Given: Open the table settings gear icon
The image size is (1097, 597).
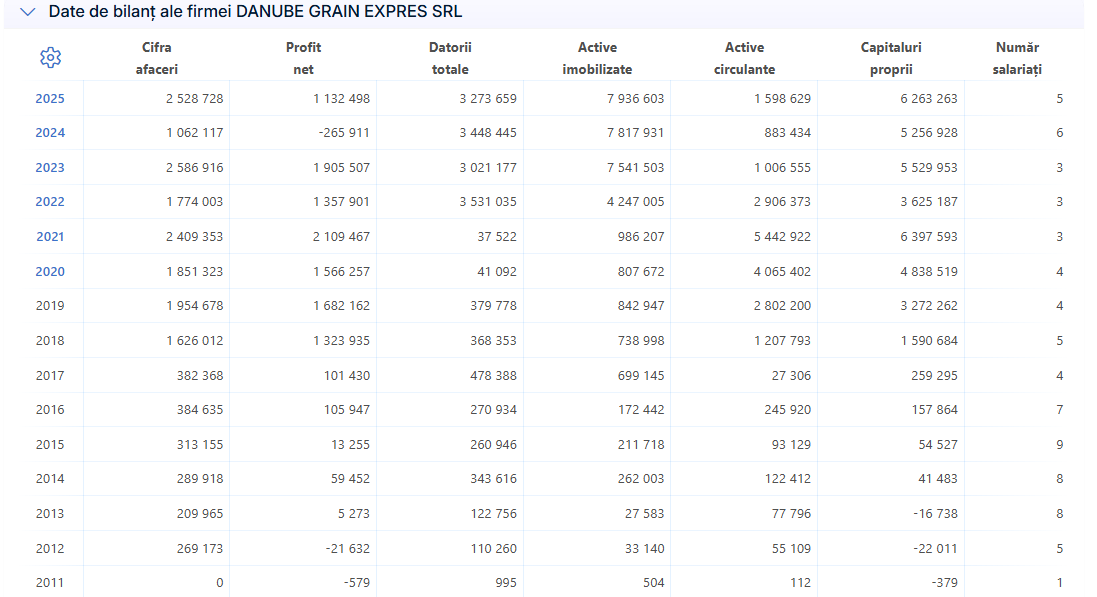Looking at the screenshot, I should click(x=50, y=57).
